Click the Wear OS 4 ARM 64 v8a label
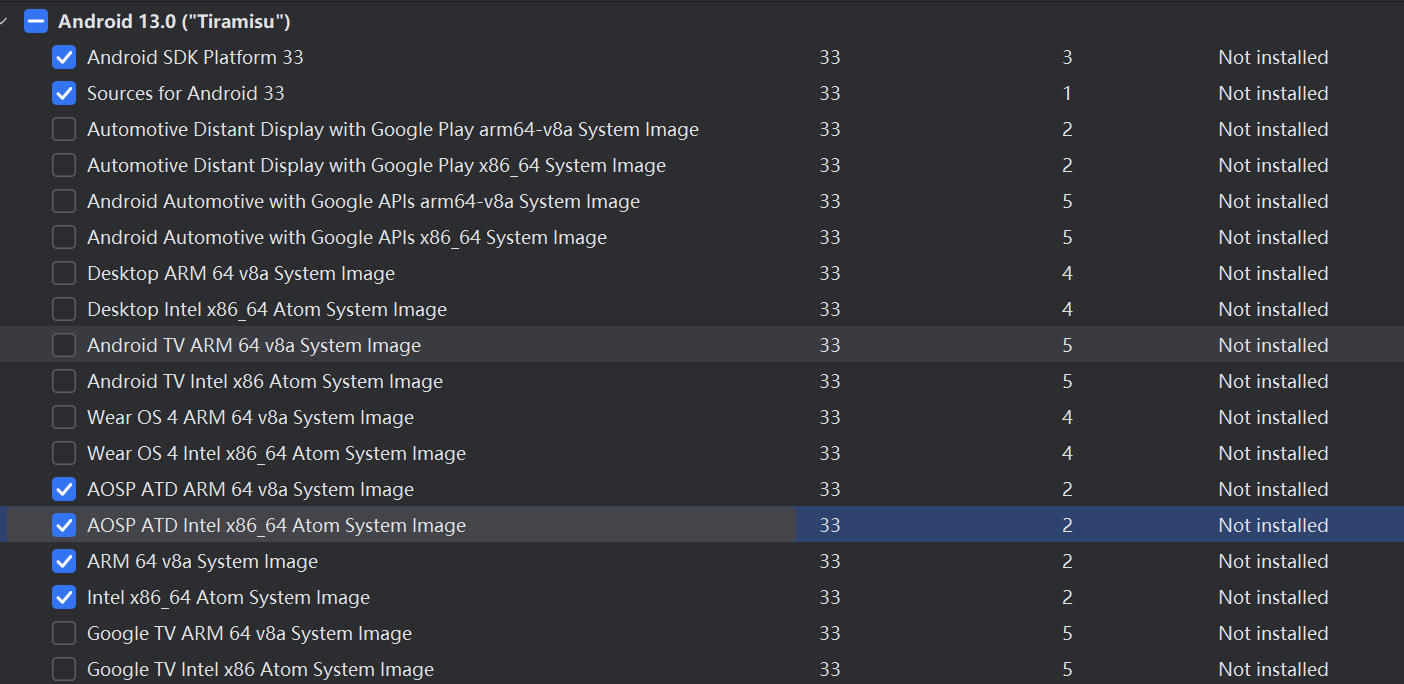The image size is (1404, 684). [250, 417]
